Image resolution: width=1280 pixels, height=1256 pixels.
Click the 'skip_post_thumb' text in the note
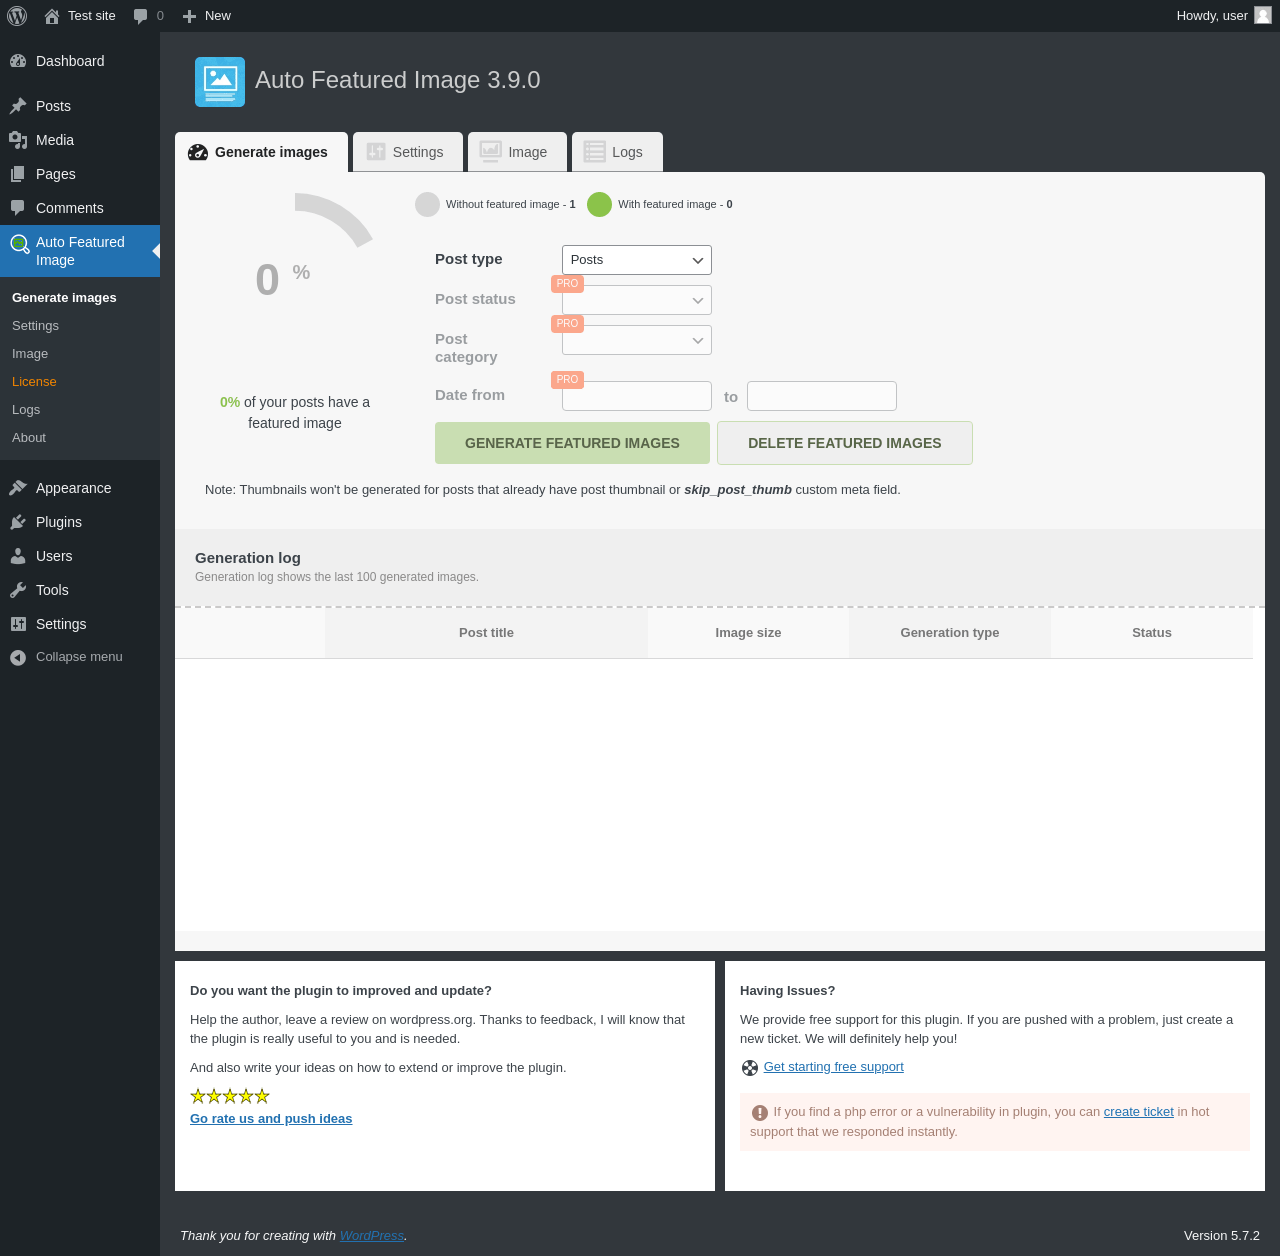click(x=738, y=490)
